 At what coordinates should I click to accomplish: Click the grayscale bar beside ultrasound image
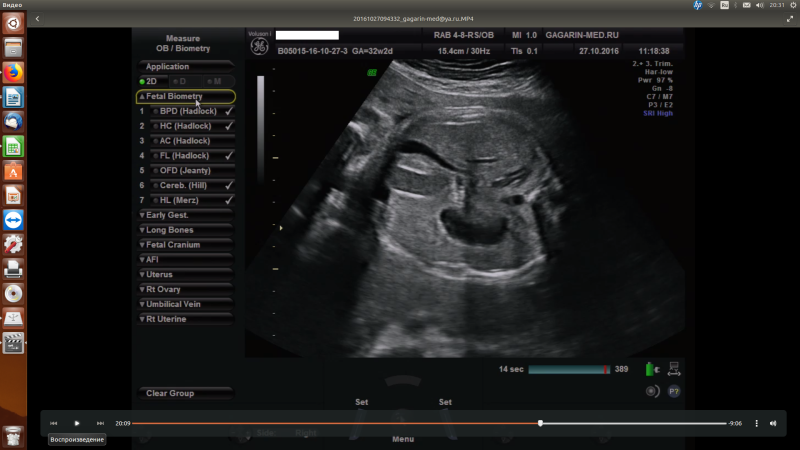tap(261, 128)
